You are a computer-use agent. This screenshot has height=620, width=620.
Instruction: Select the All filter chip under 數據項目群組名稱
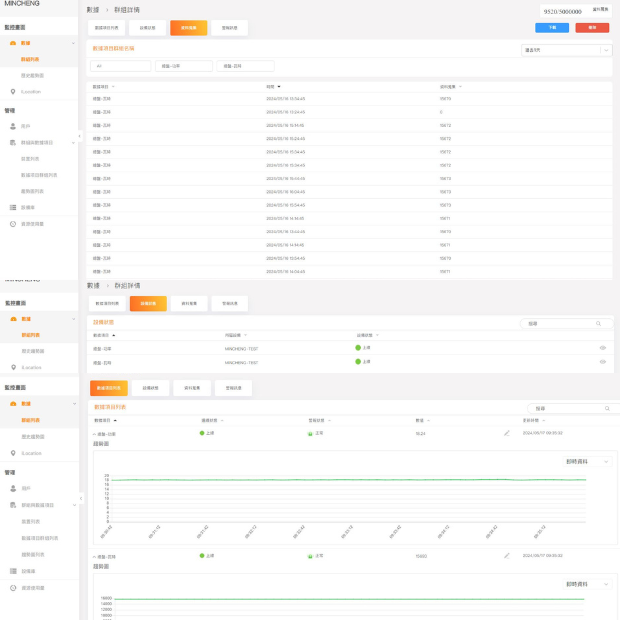[x=121, y=66]
